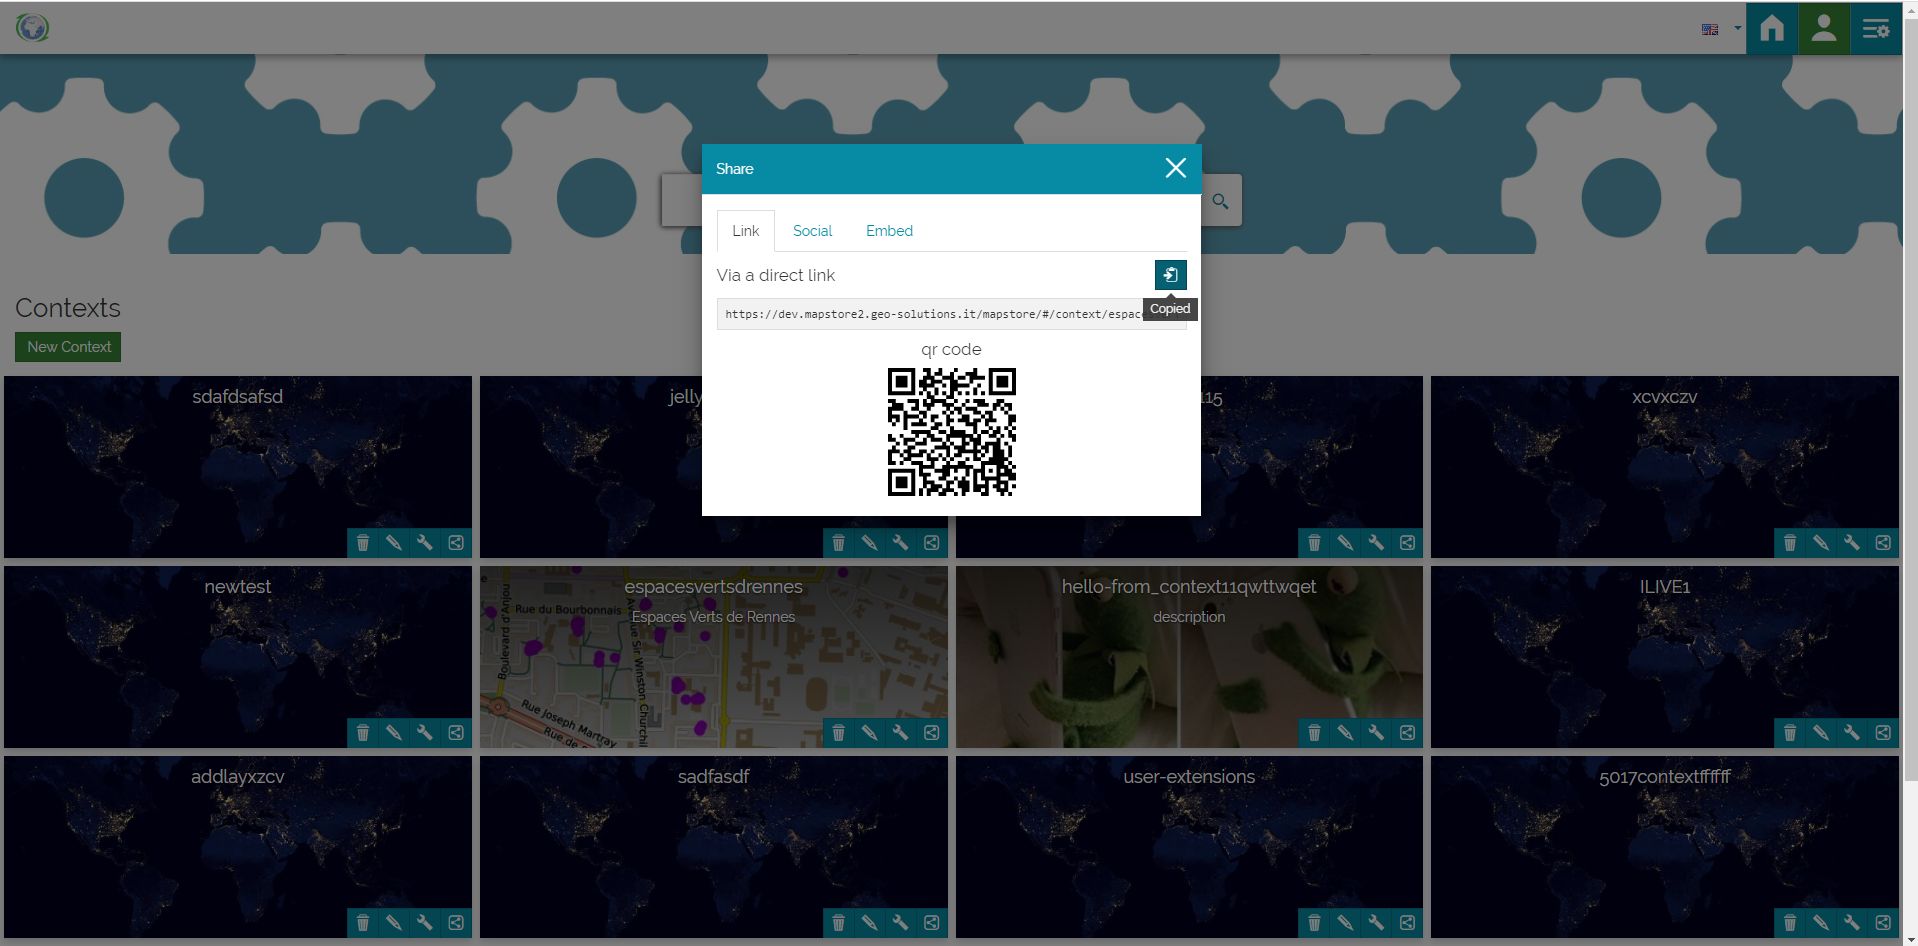The height and width of the screenshot is (946, 1918).
Task: Delete the xcvxczv context
Action: pos(1790,542)
